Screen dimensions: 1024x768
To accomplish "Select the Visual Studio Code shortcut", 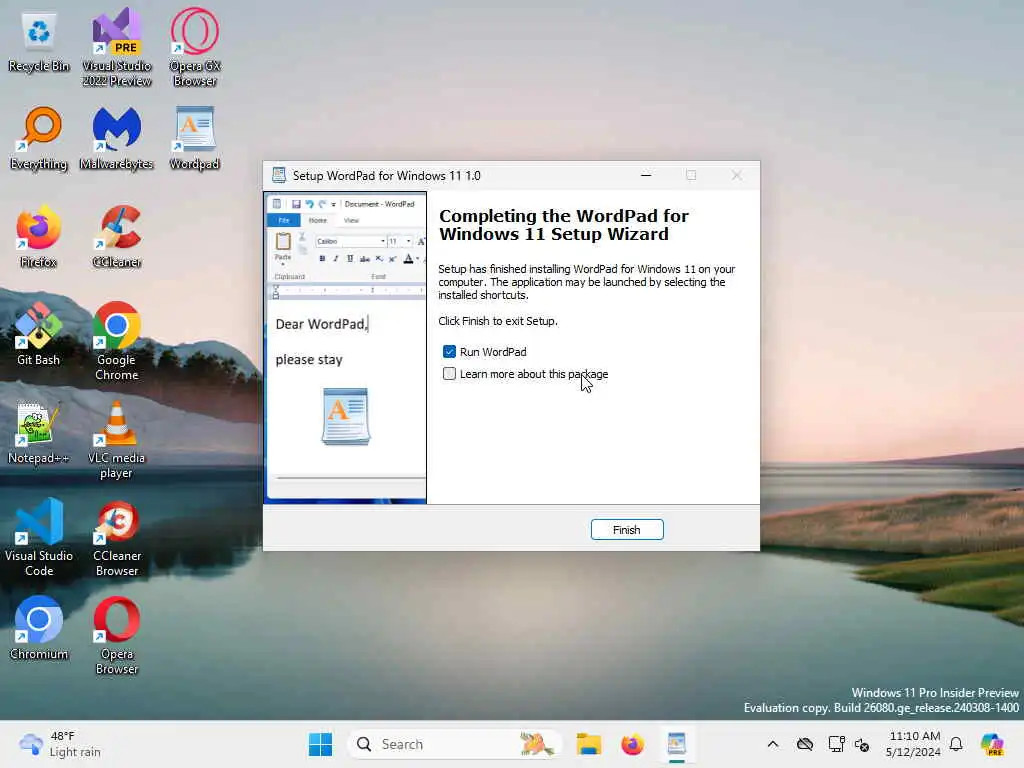I will (x=39, y=537).
